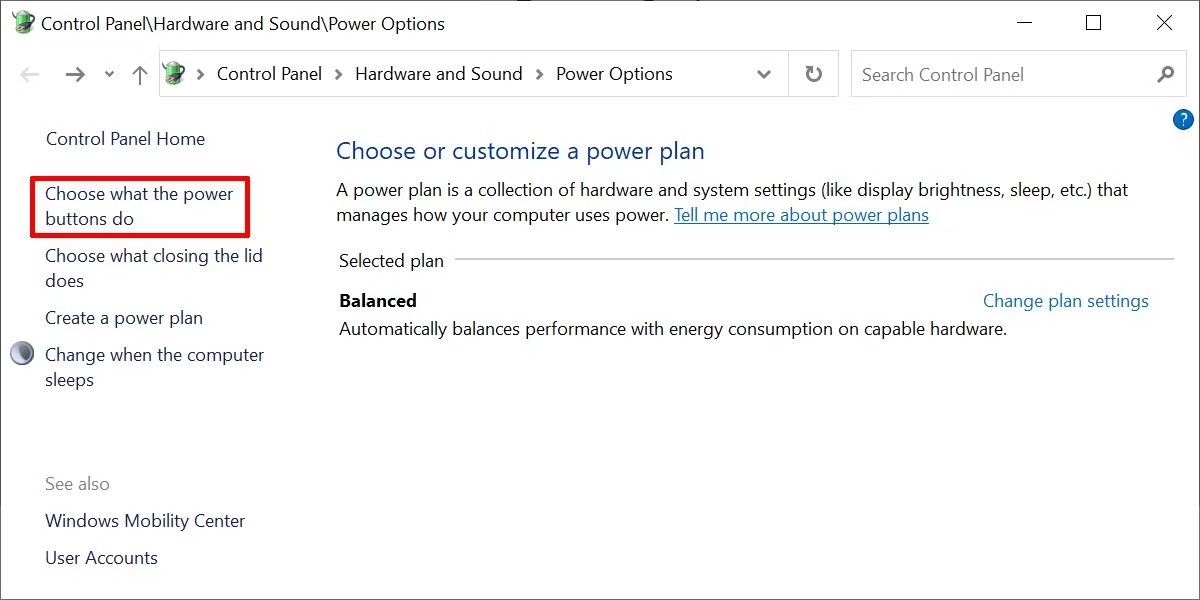Click Change plan settings for Balanced

point(1066,301)
